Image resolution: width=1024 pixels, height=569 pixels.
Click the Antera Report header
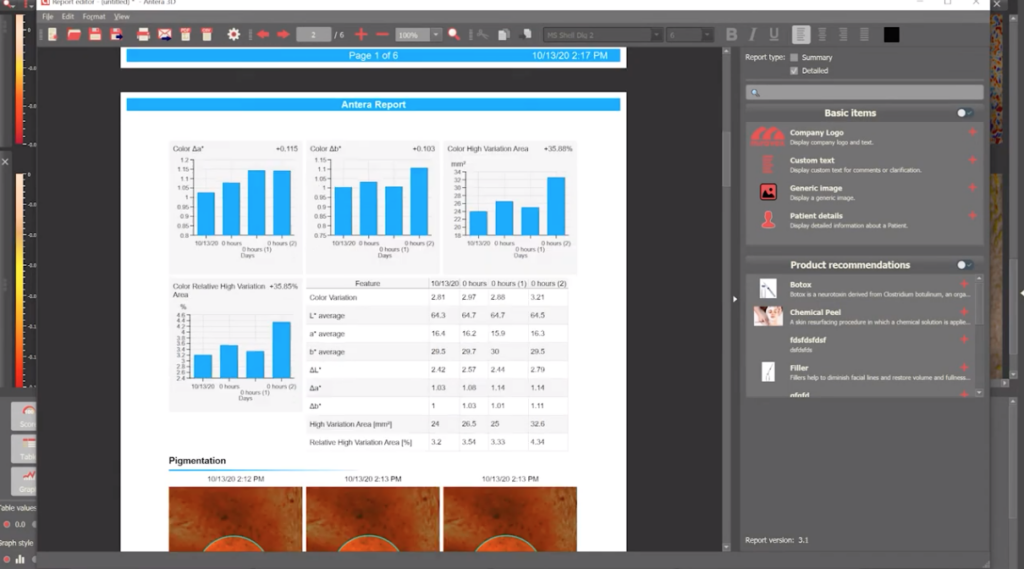(373, 105)
